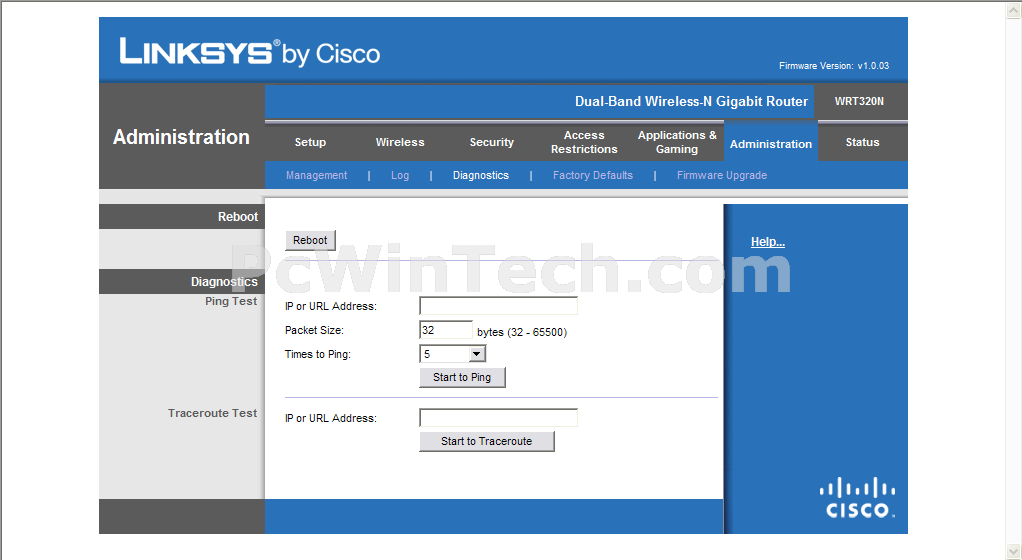
Task: Click the Firmware Version v1.0.03 text
Action: point(834,66)
